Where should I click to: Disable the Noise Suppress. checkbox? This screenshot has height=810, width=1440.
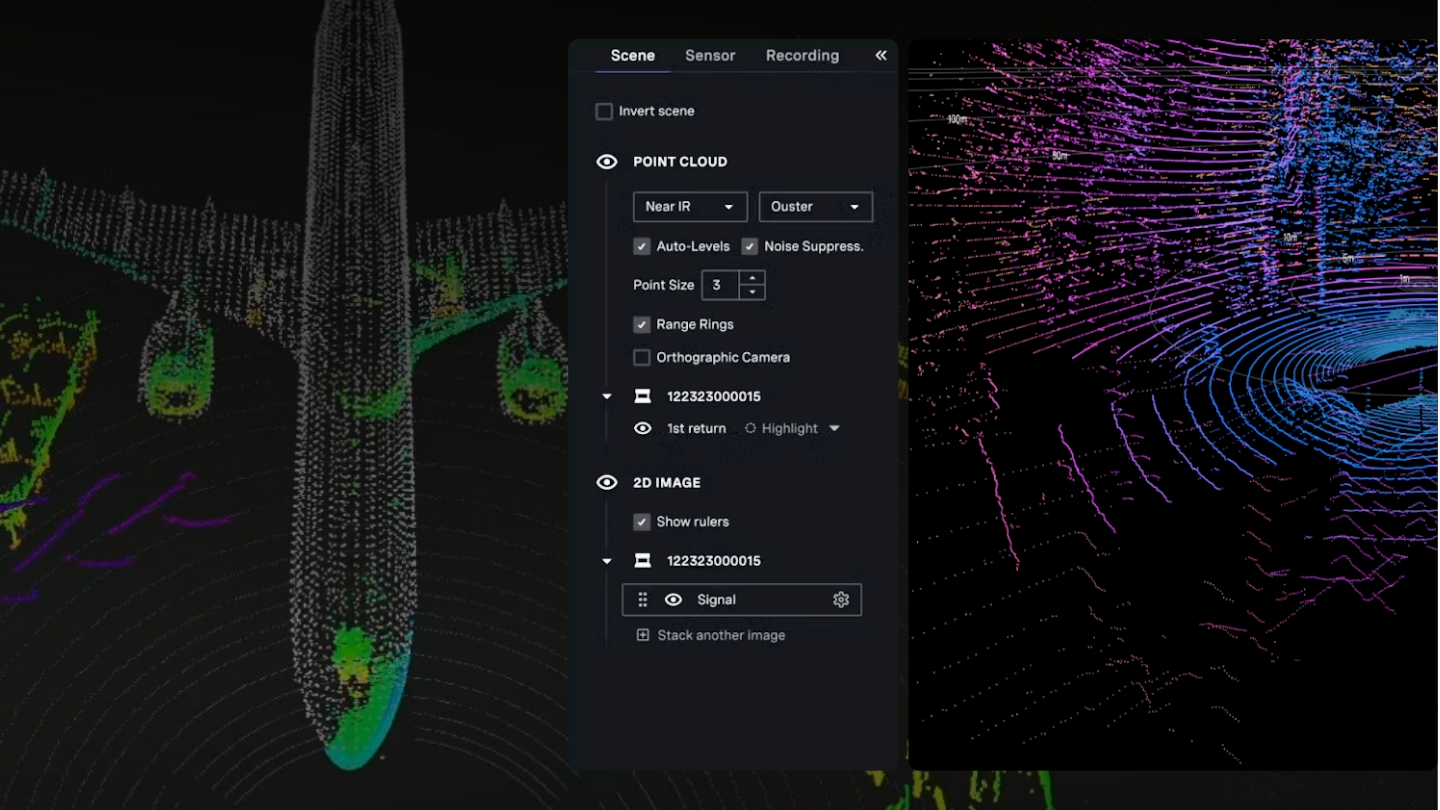click(750, 246)
